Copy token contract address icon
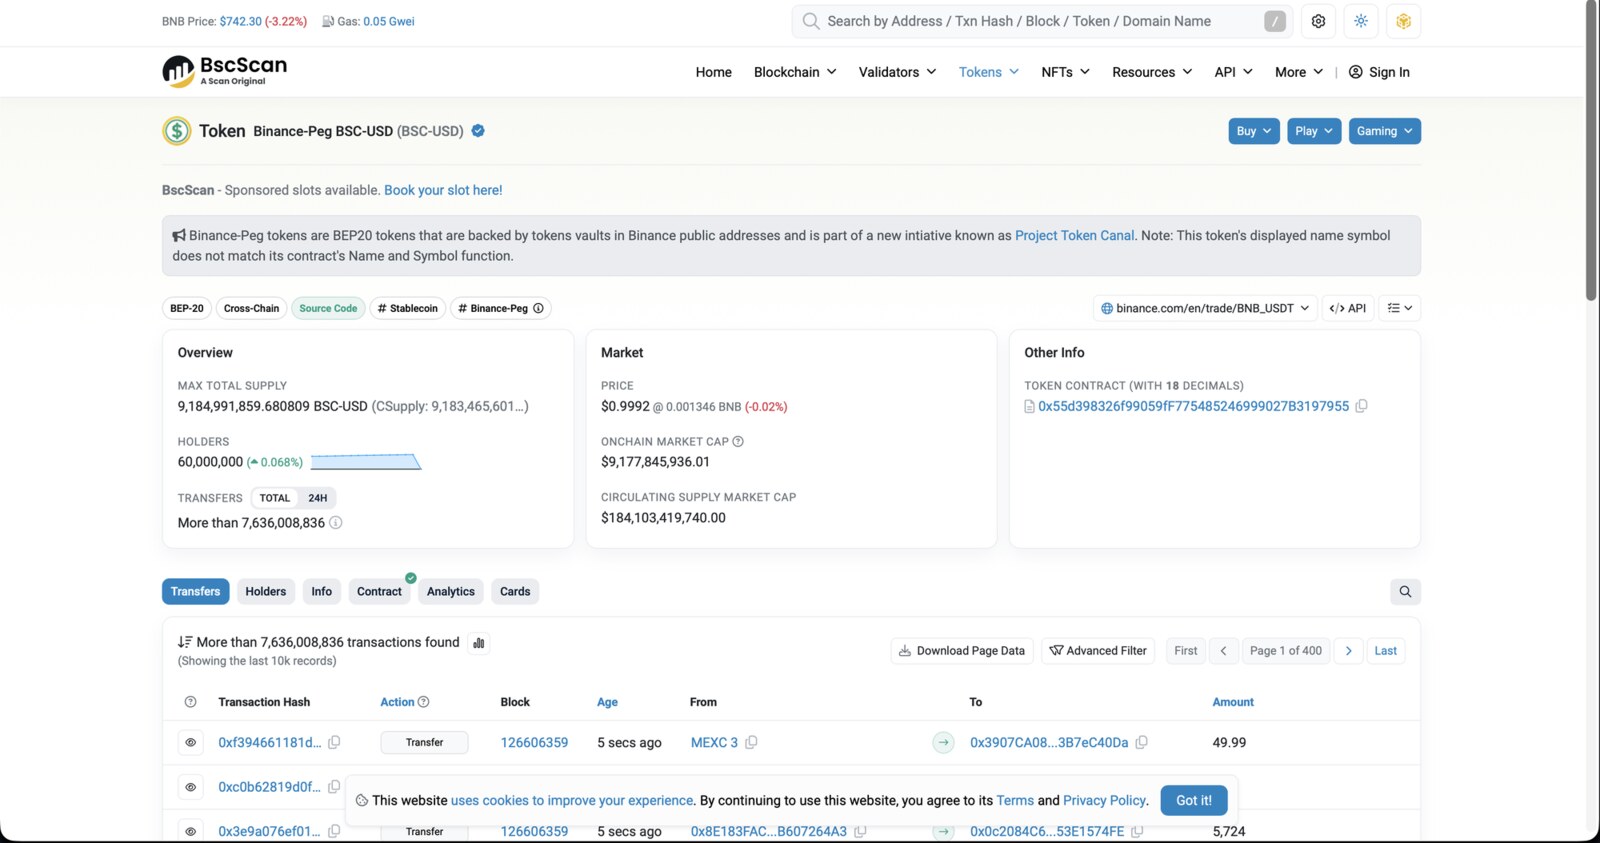 pos(1361,406)
